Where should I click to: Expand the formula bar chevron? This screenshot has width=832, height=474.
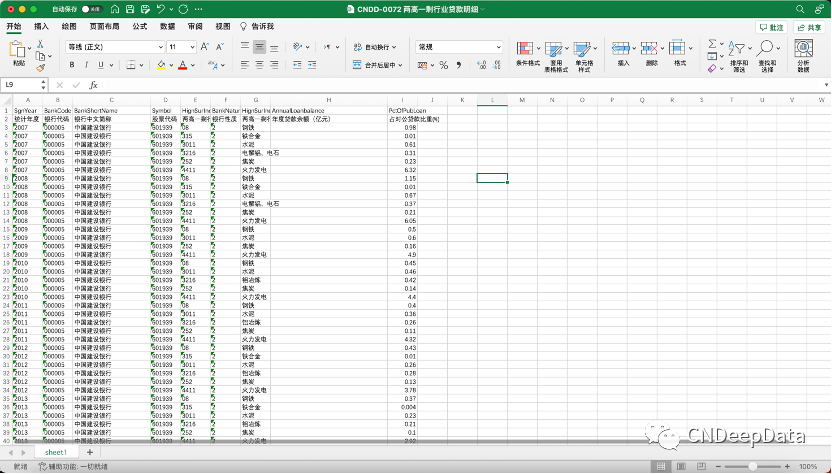coord(826,85)
